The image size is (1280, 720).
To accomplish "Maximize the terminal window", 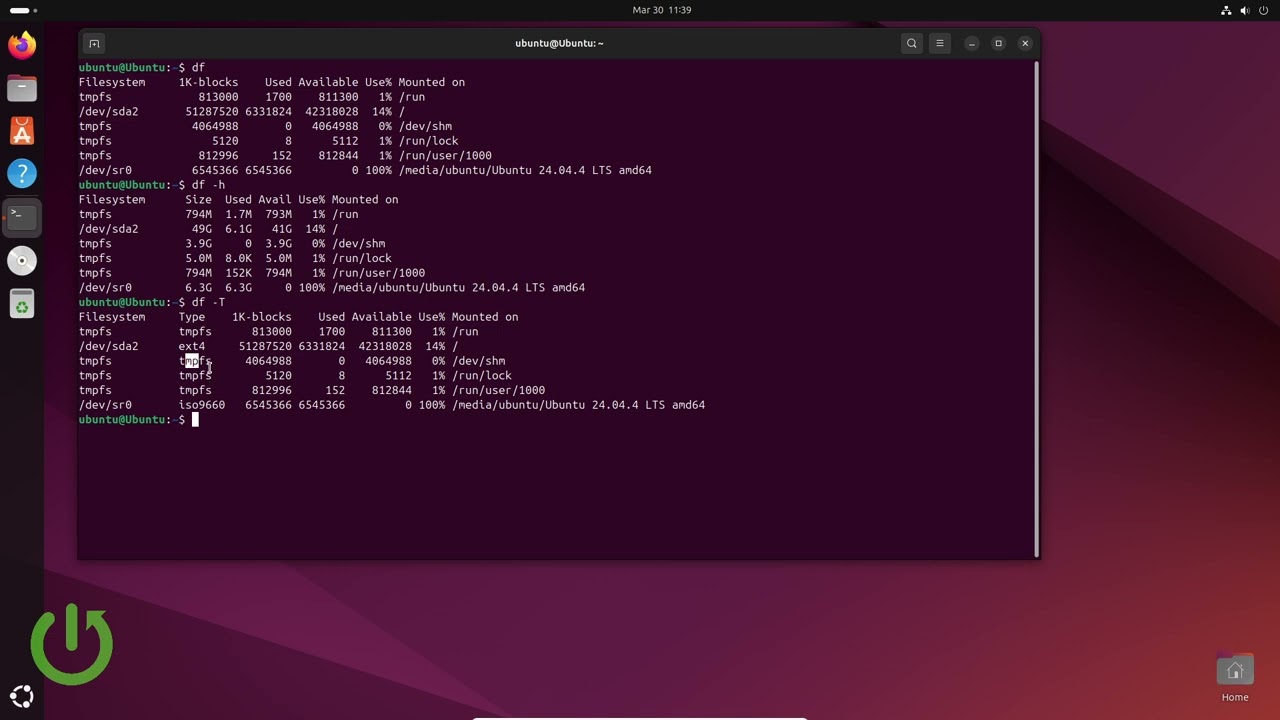I will point(998,43).
